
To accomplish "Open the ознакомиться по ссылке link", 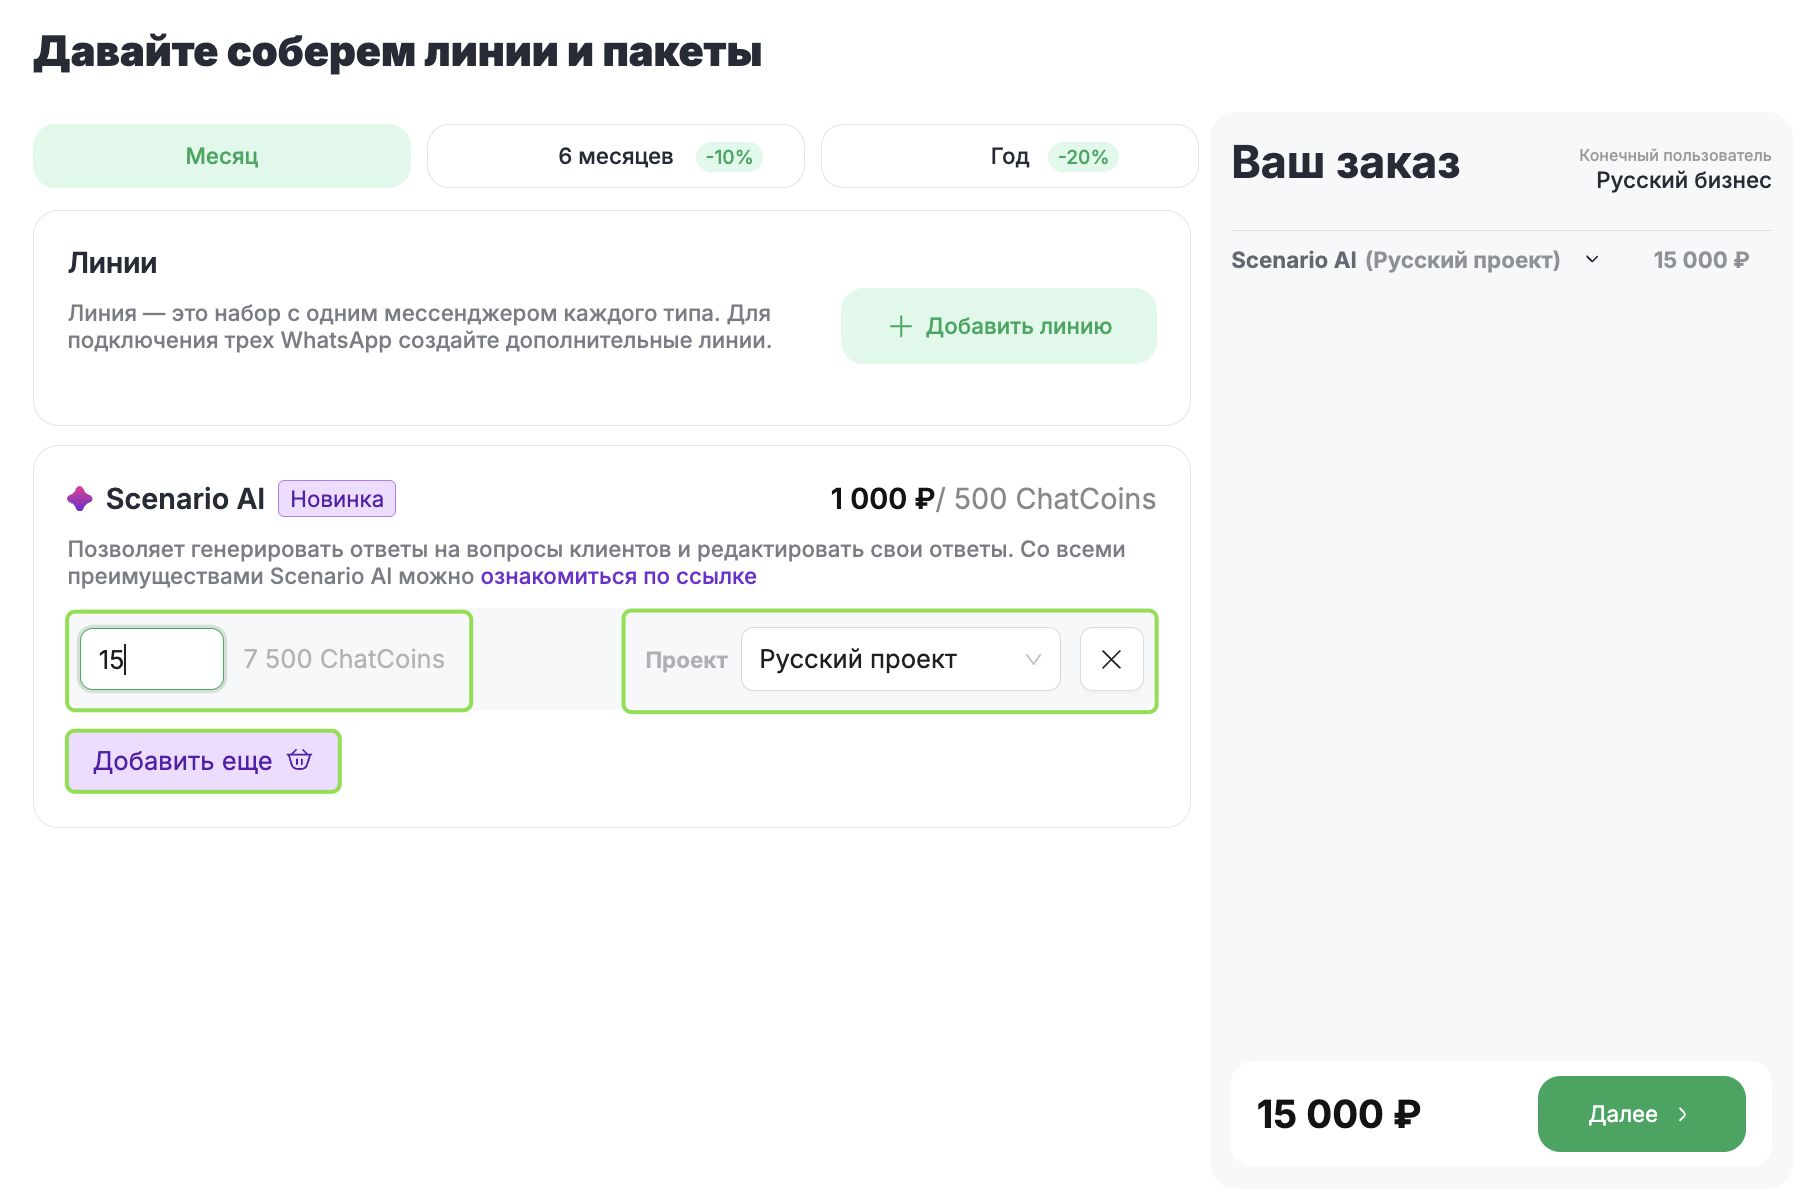I will tap(618, 576).
